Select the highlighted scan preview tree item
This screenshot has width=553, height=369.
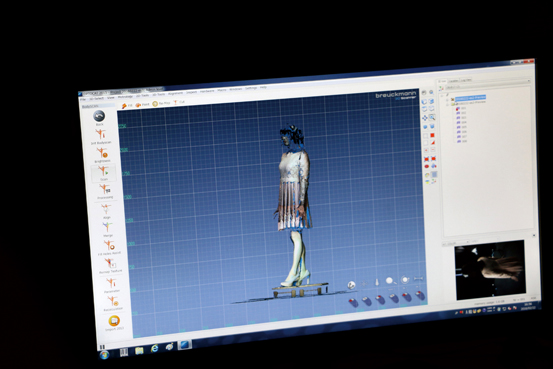(470, 98)
